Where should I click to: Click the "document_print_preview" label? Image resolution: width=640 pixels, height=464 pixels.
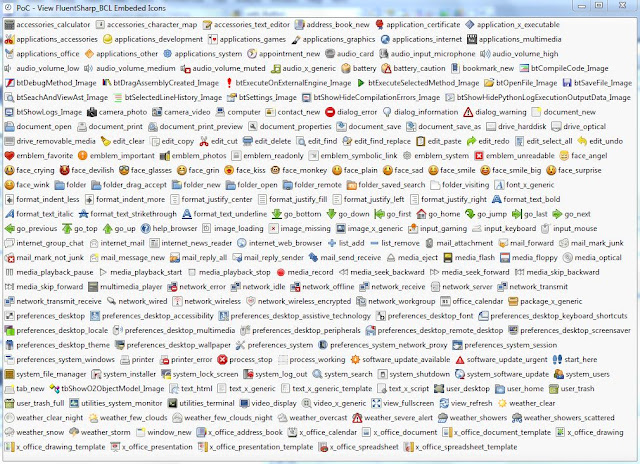tap(201, 127)
